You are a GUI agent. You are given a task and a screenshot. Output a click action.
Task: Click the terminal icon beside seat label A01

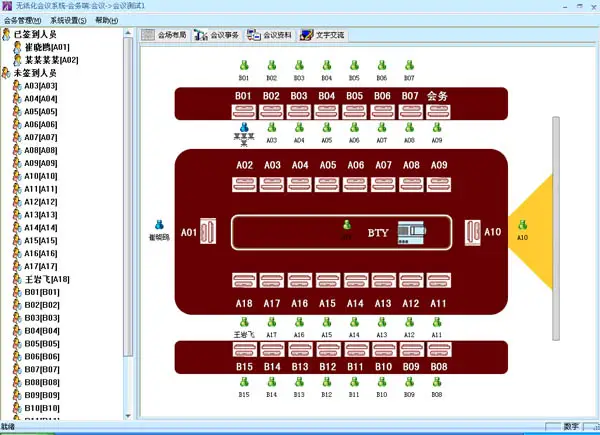tap(208, 231)
